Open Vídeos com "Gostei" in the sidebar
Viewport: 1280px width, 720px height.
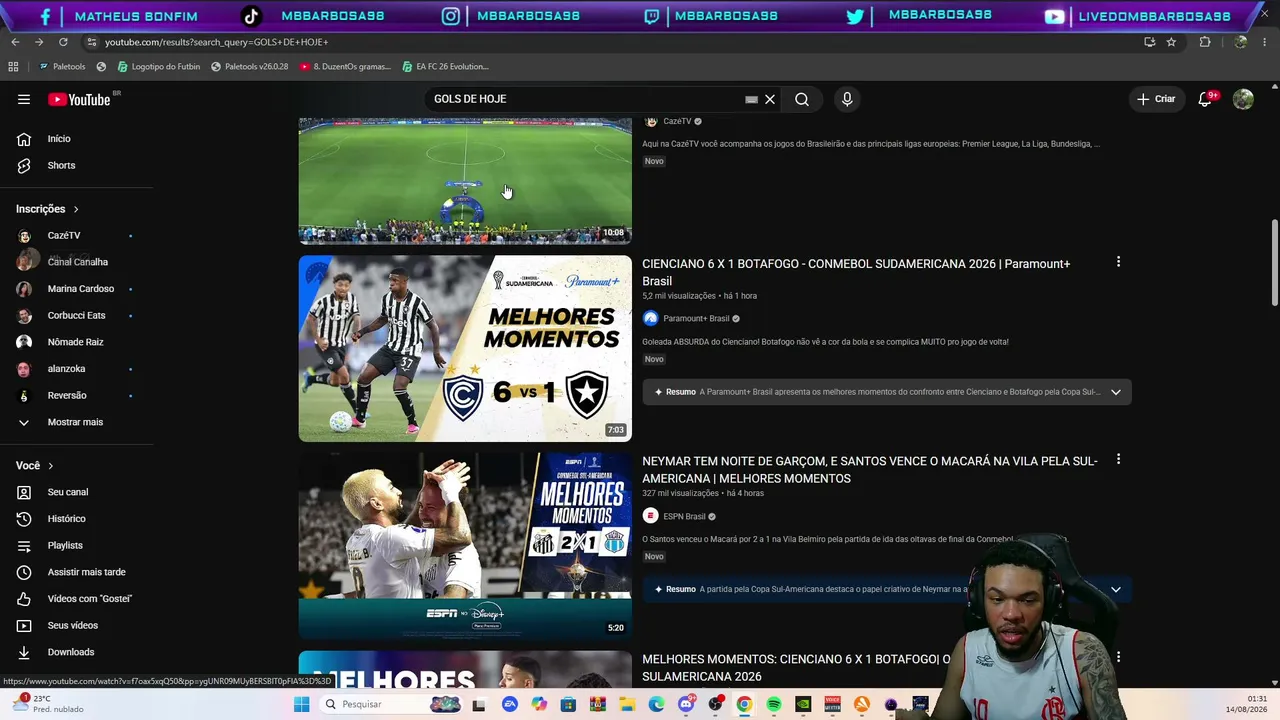click(89, 599)
